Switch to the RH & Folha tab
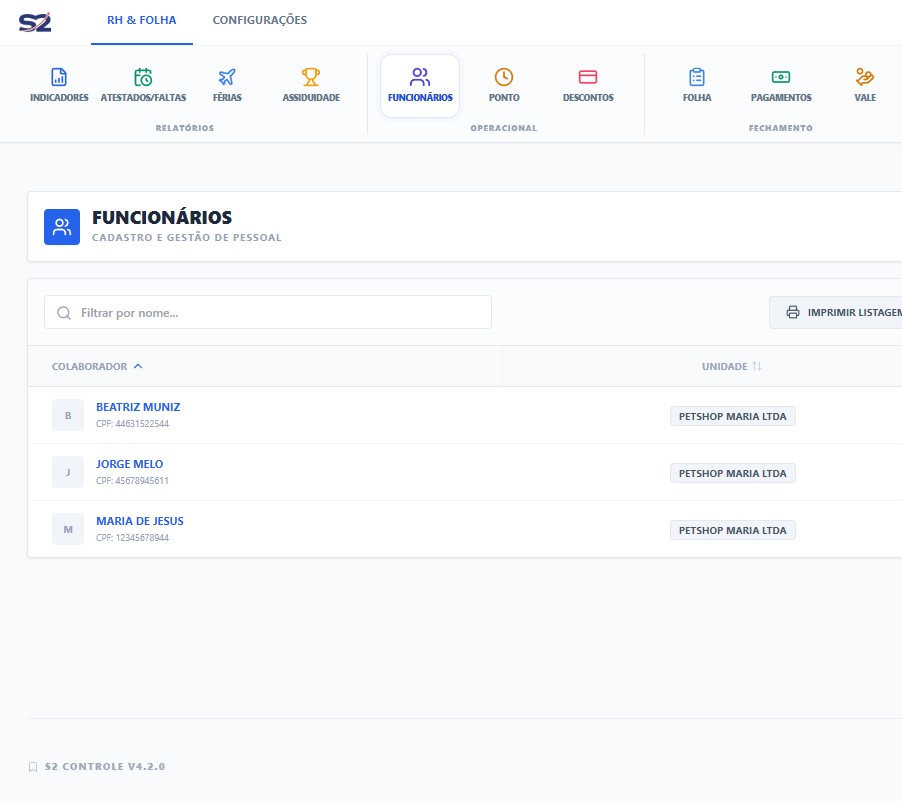The width and height of the screenshot is (902, 801). [142, 21]
